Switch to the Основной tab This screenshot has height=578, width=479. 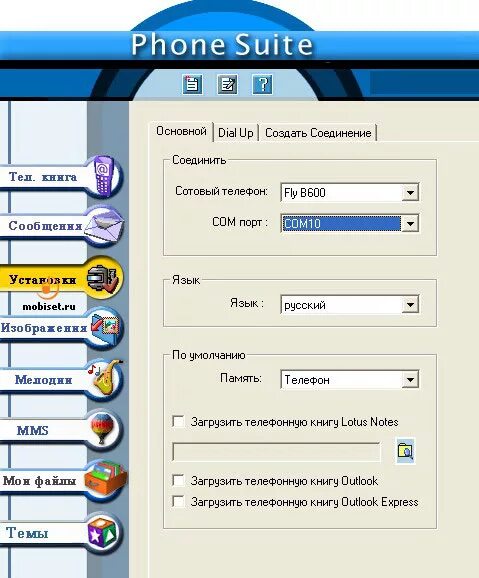pos(181,131)
